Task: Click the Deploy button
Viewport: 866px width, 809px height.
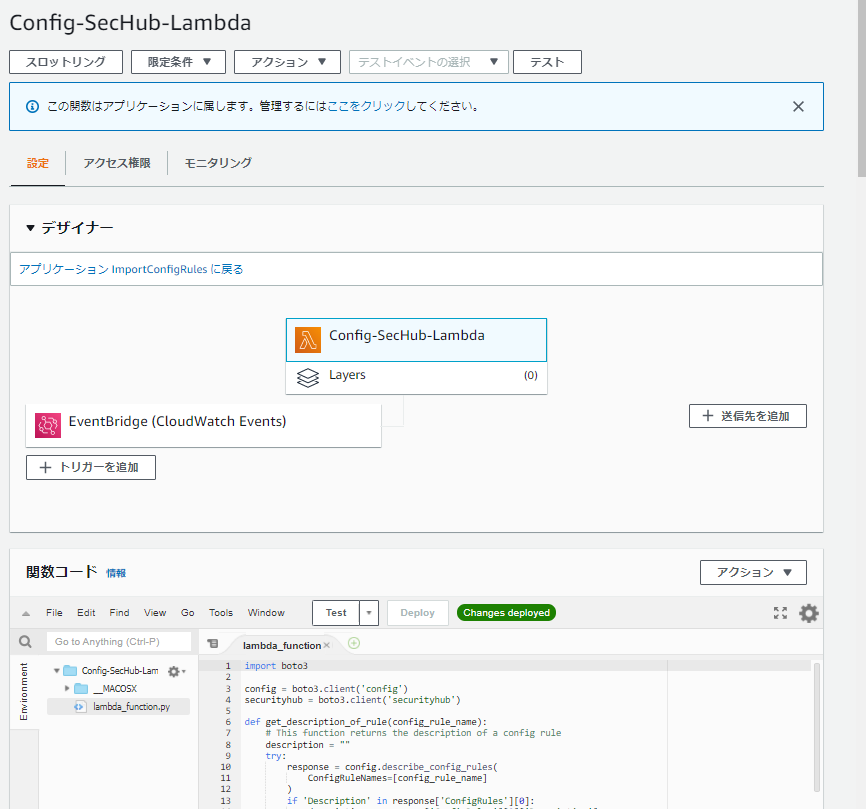Action: (x=418, y=613)
